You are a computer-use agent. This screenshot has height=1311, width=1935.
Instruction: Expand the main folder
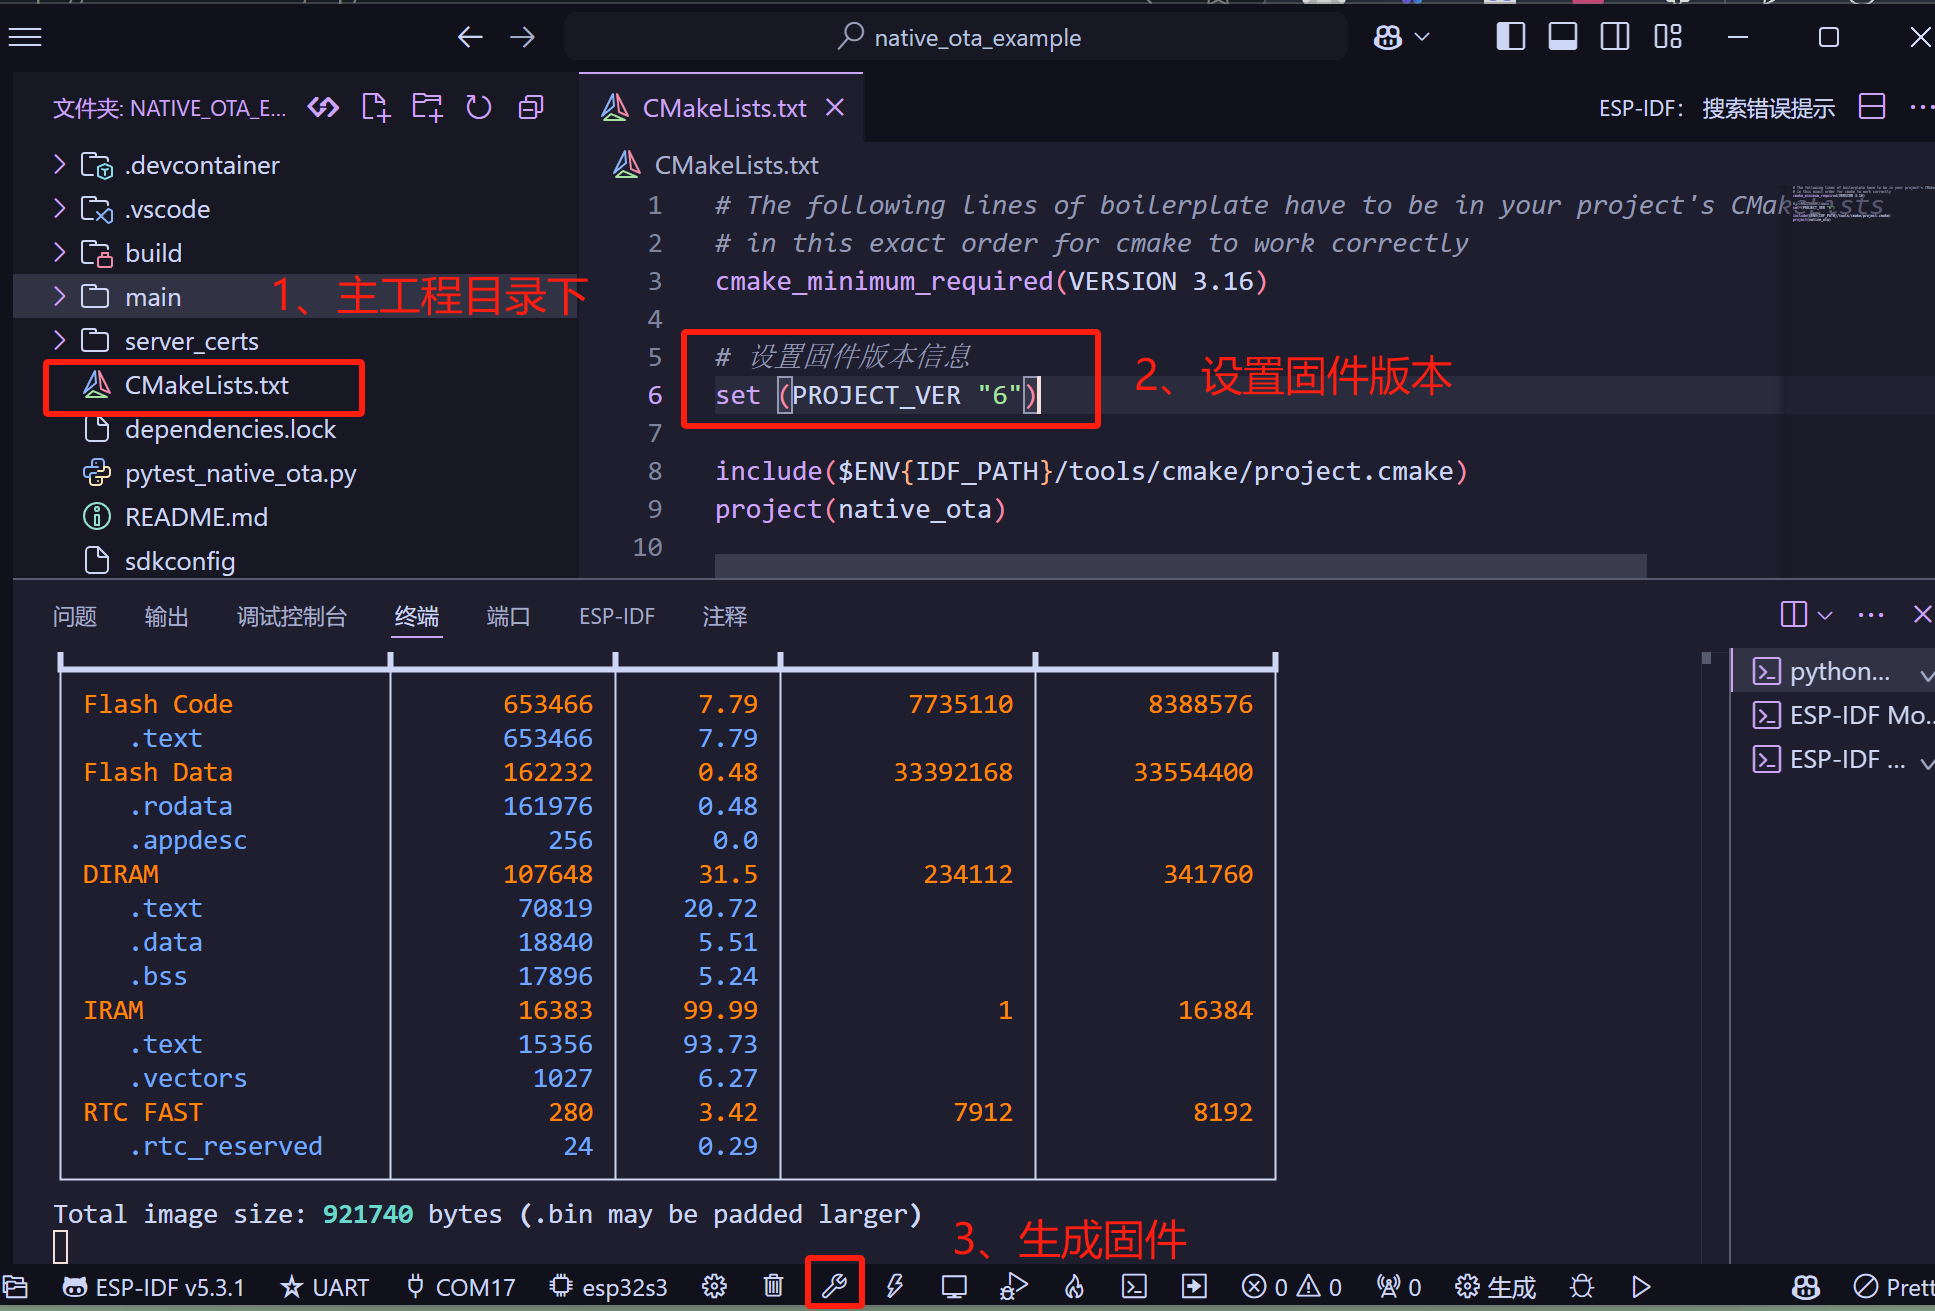tap(153, 296)
